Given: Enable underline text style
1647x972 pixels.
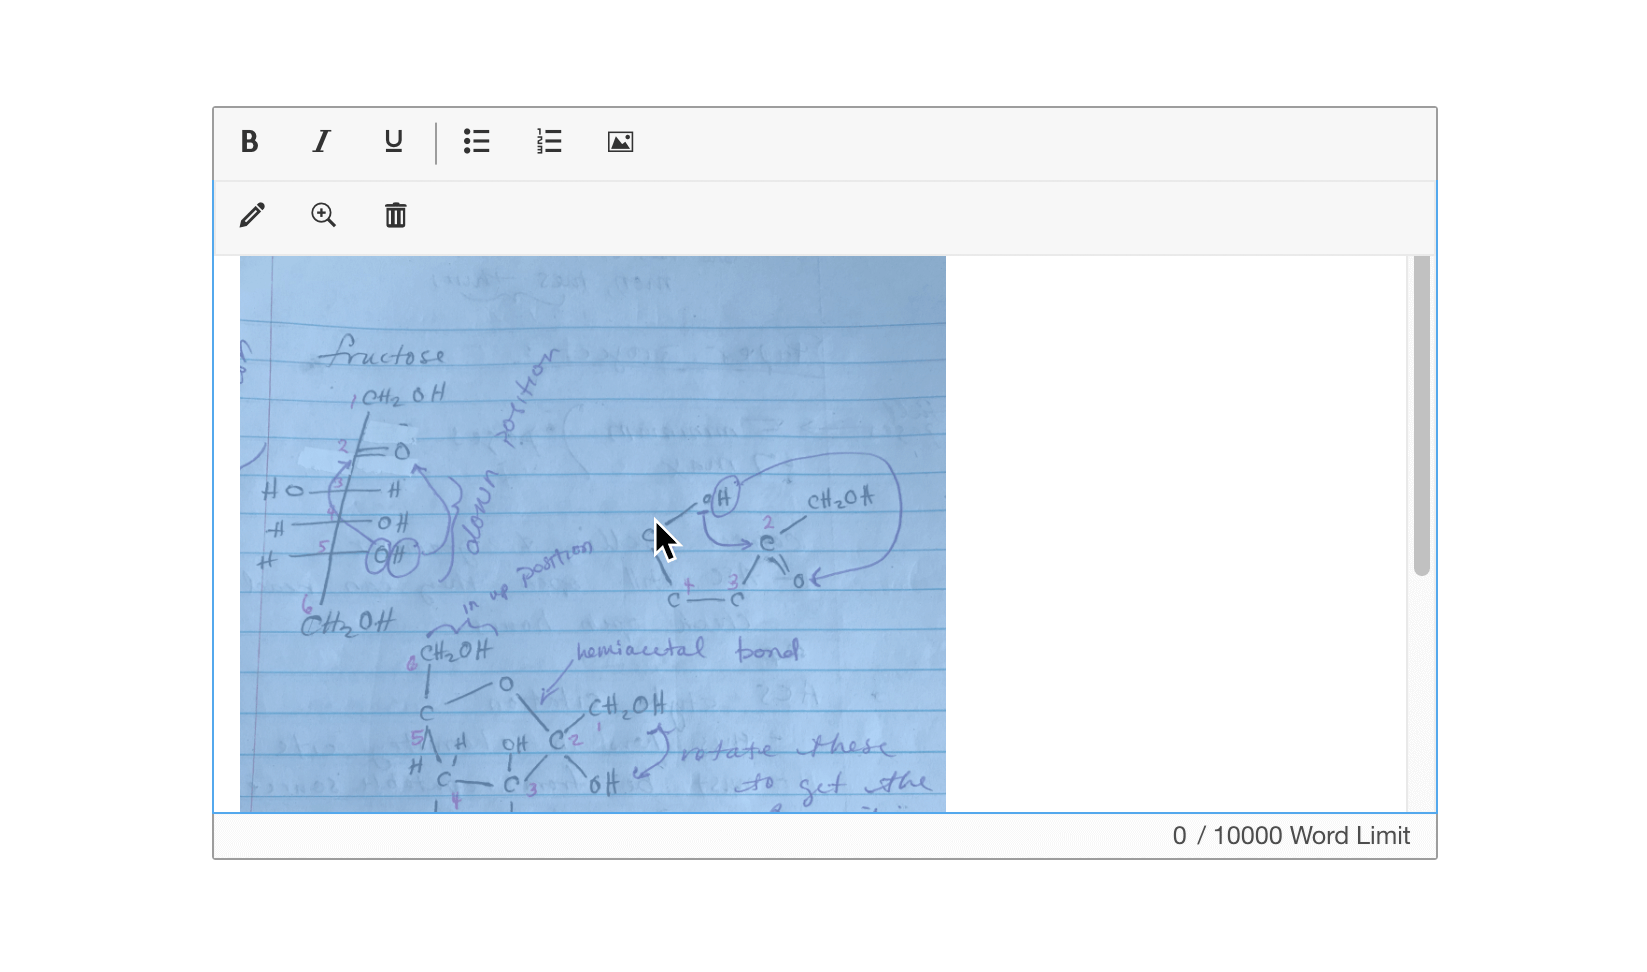Looking at the screenshot, I should coord(394,142).
